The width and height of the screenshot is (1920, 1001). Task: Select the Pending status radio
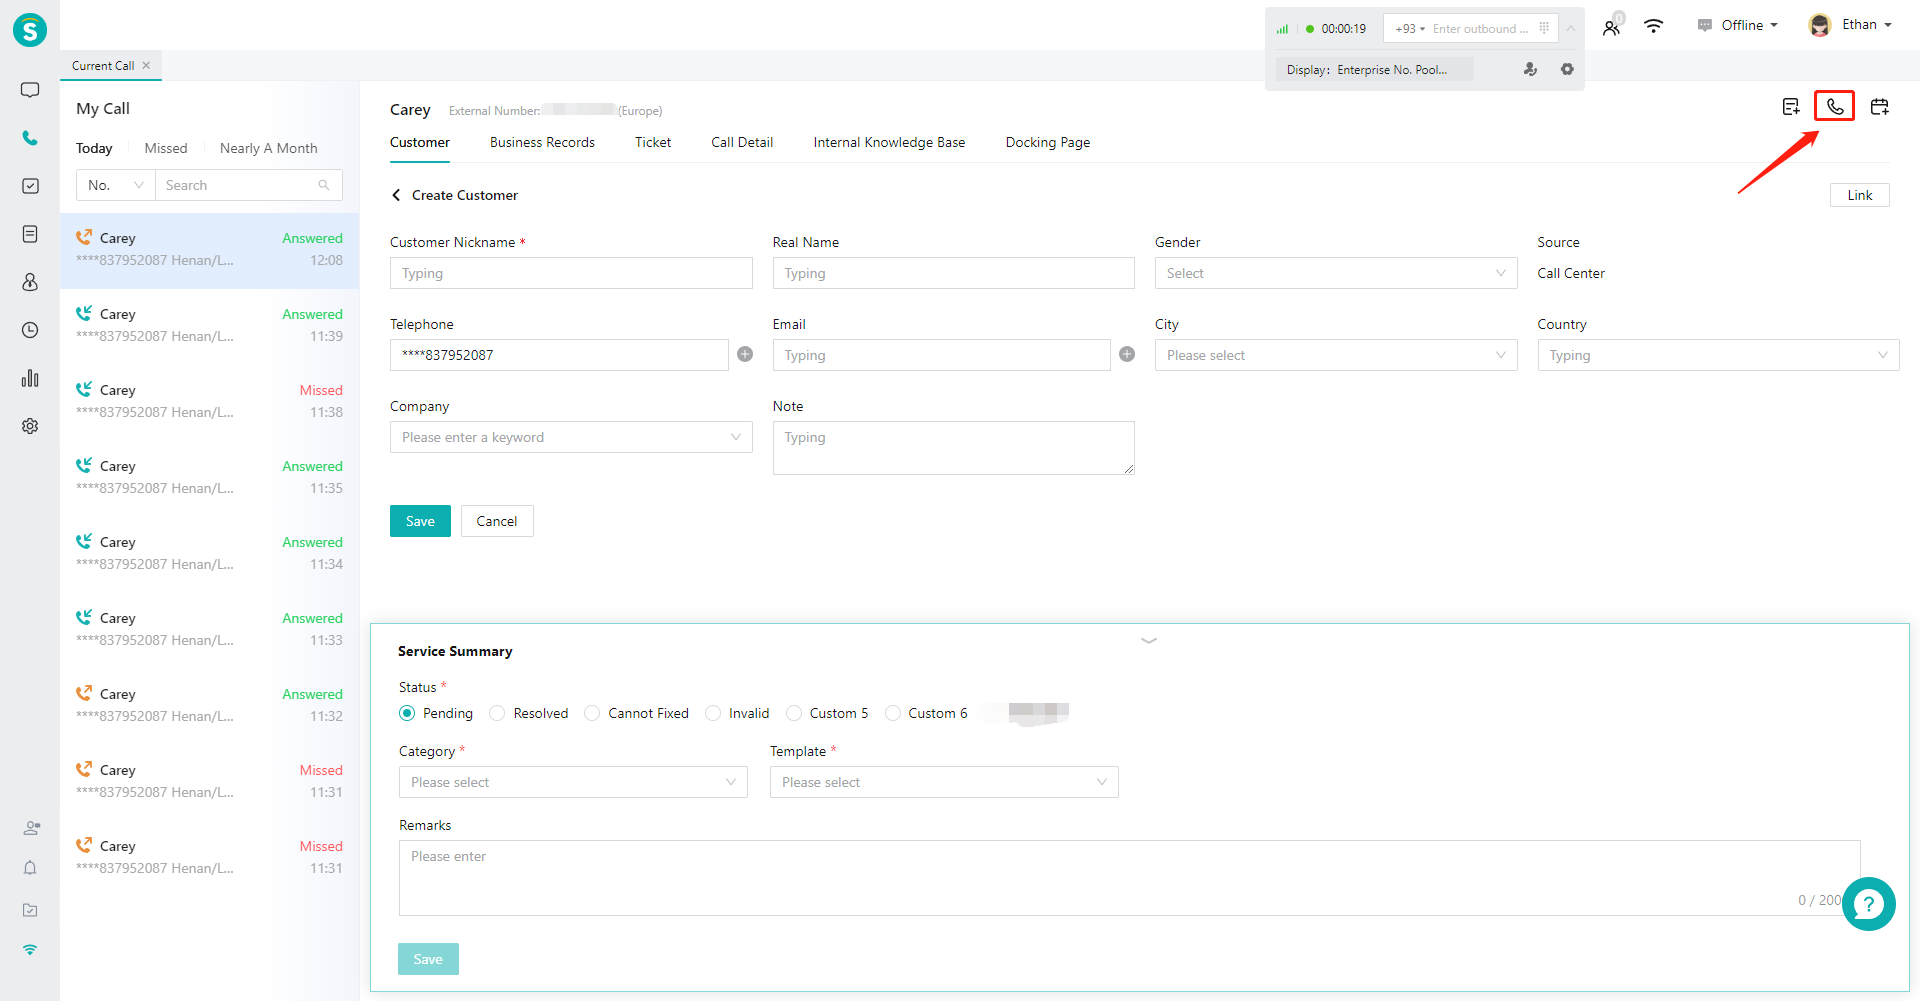pos(407,713)
